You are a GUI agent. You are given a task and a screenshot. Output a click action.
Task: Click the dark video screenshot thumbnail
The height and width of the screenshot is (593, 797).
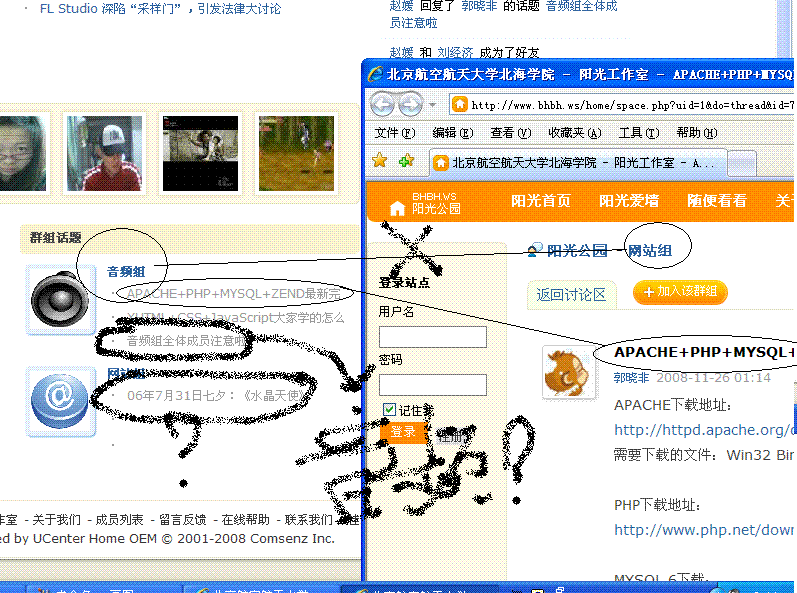(x=200, y=153)
